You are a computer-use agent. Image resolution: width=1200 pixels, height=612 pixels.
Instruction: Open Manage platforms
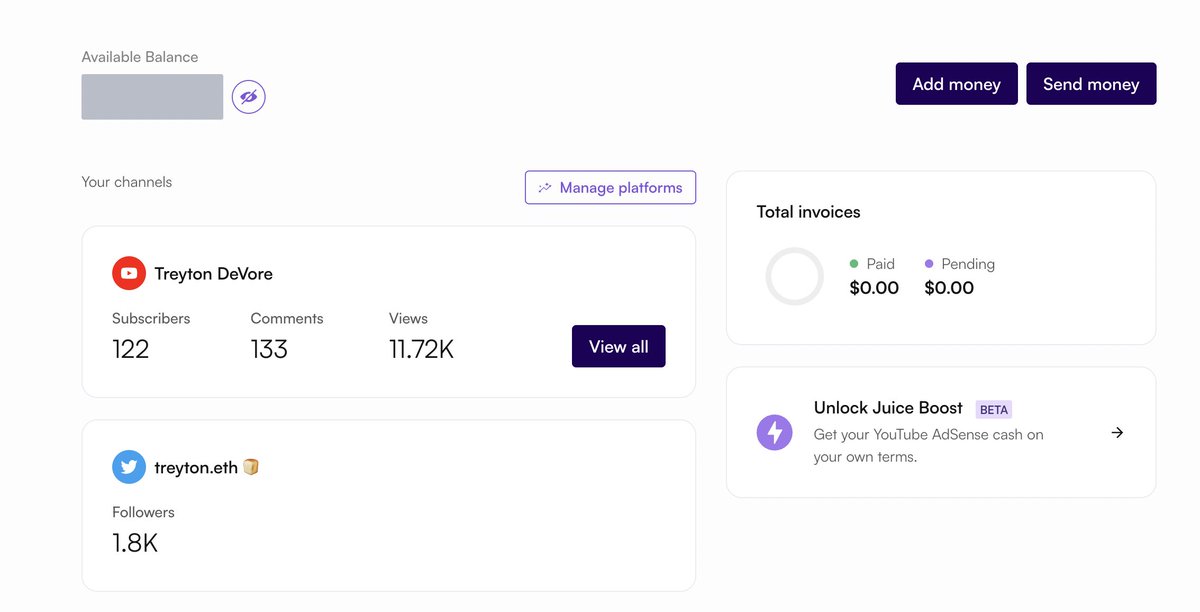610,187
